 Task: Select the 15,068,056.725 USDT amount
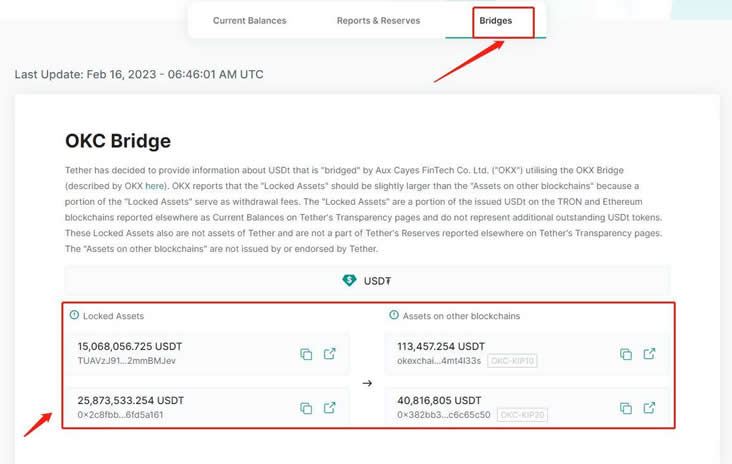click(x=130, y=346)
